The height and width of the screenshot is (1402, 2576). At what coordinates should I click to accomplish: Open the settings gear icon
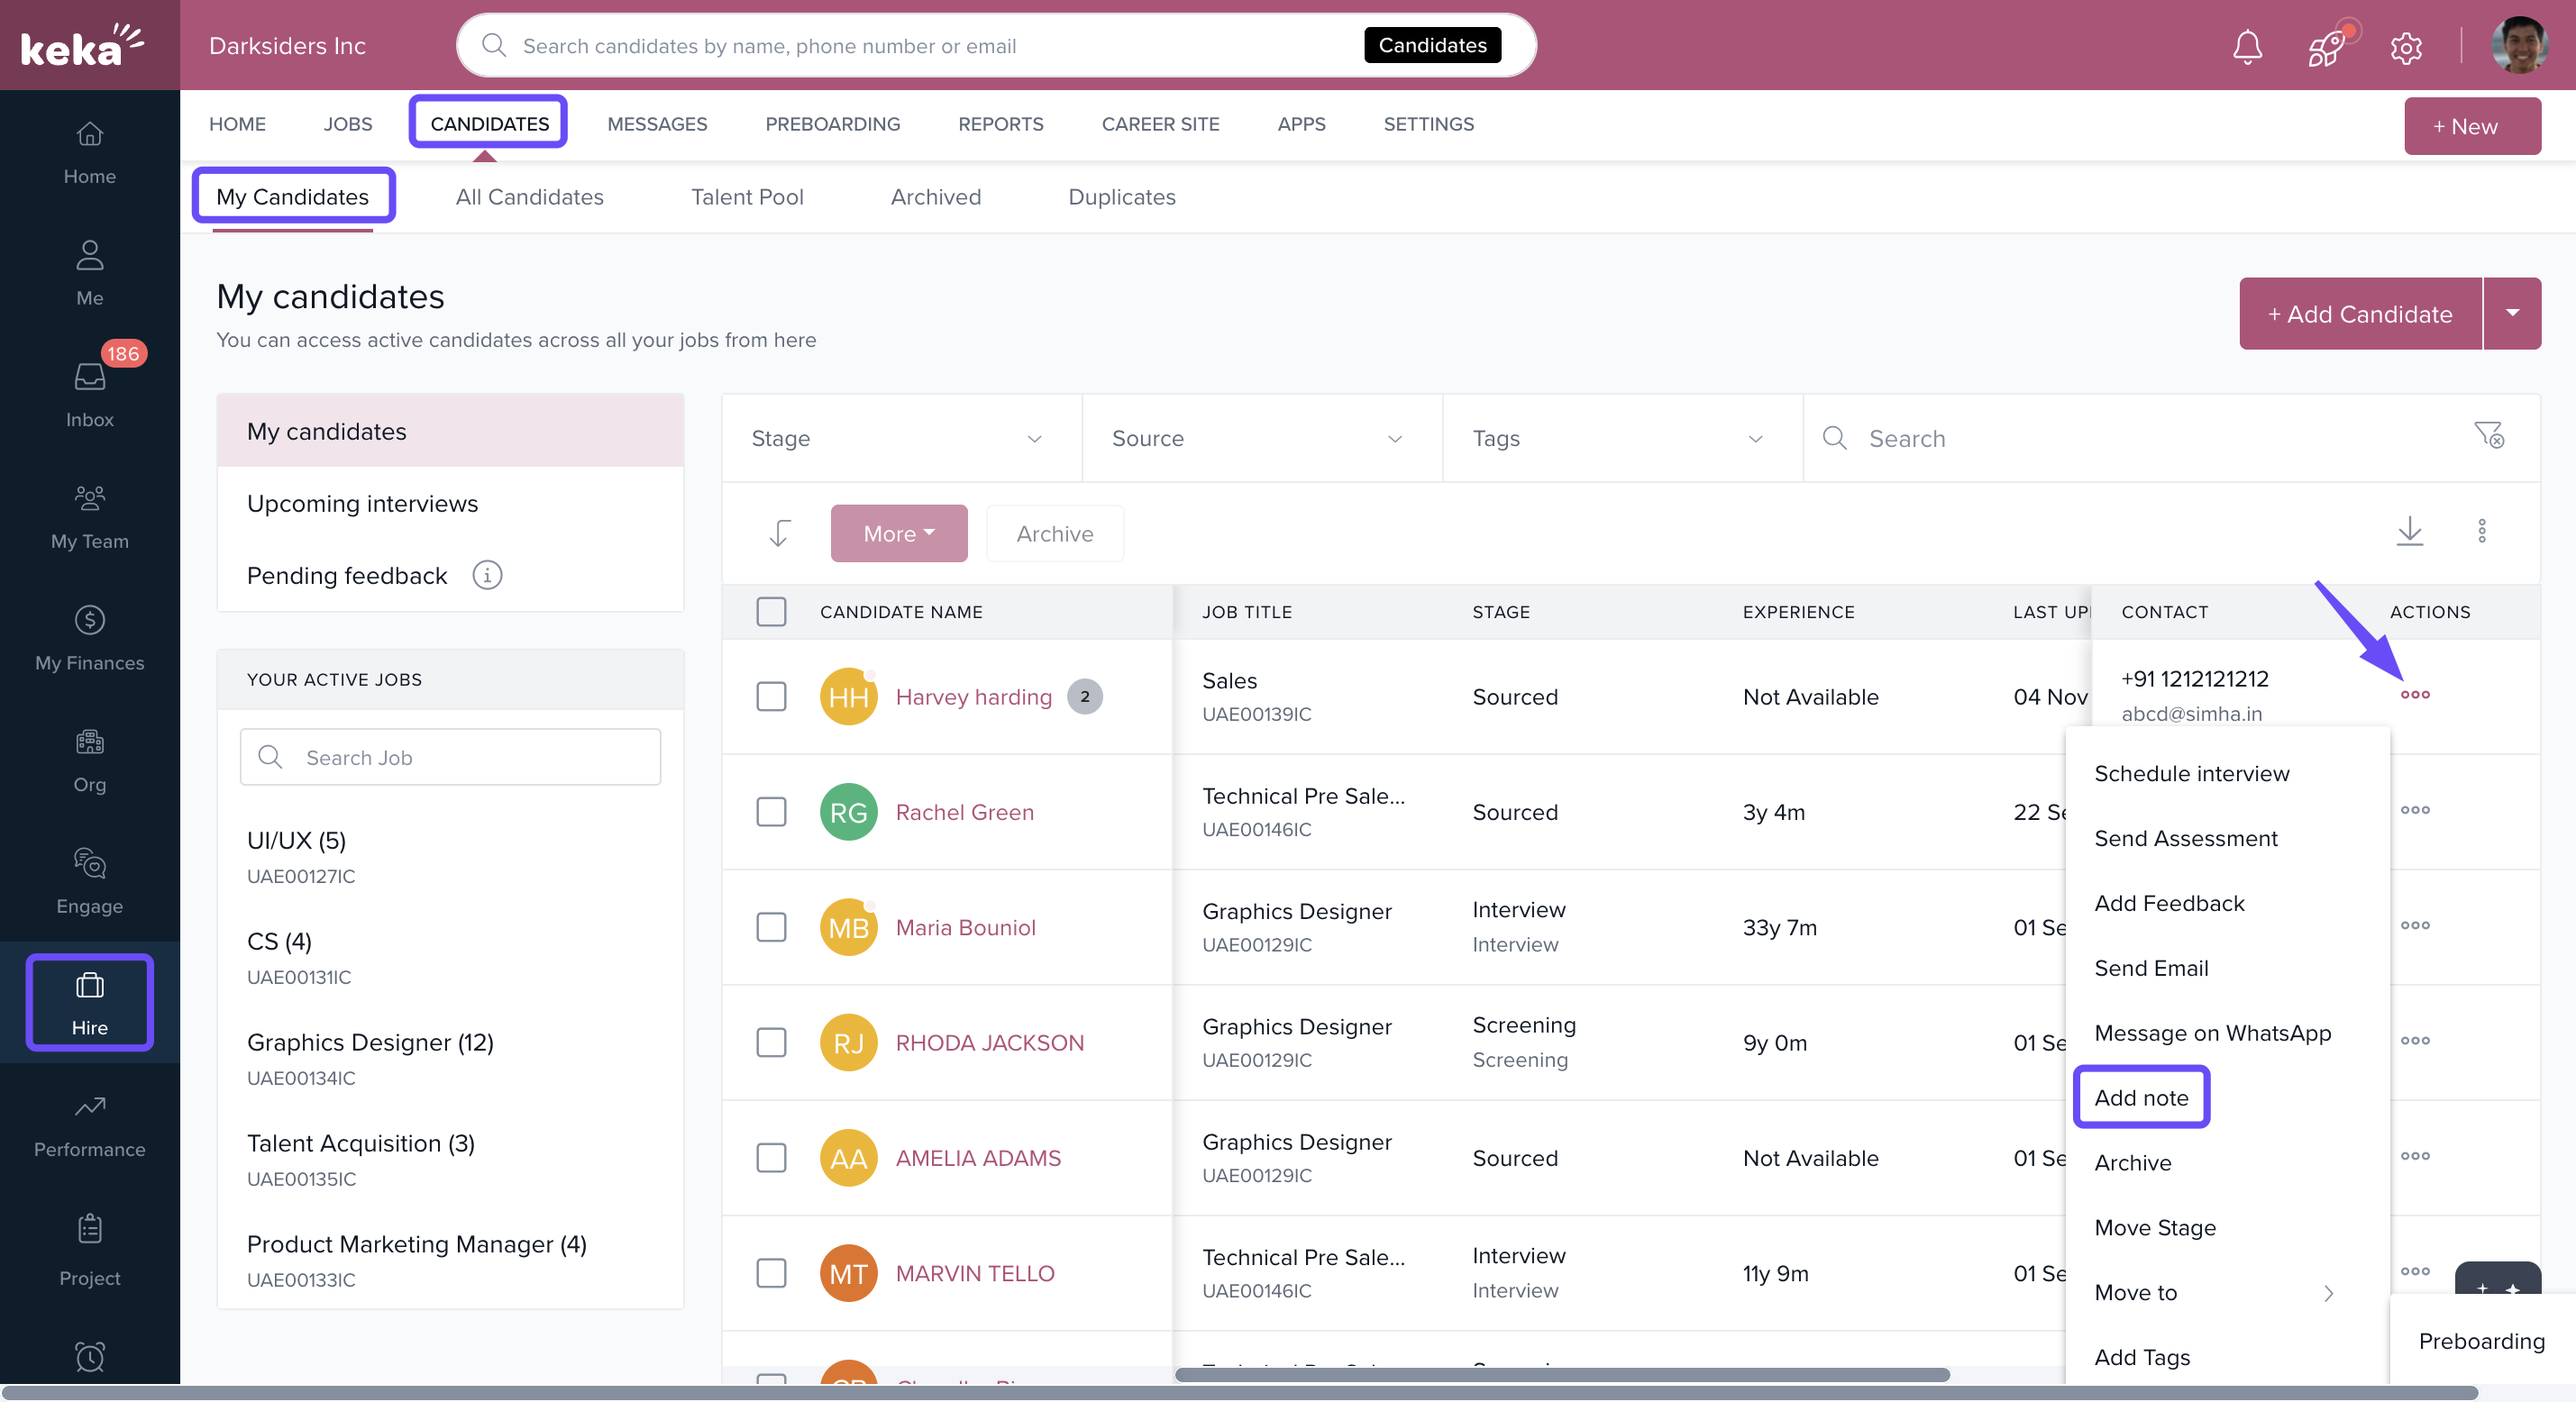click(x=2405, y=47)
